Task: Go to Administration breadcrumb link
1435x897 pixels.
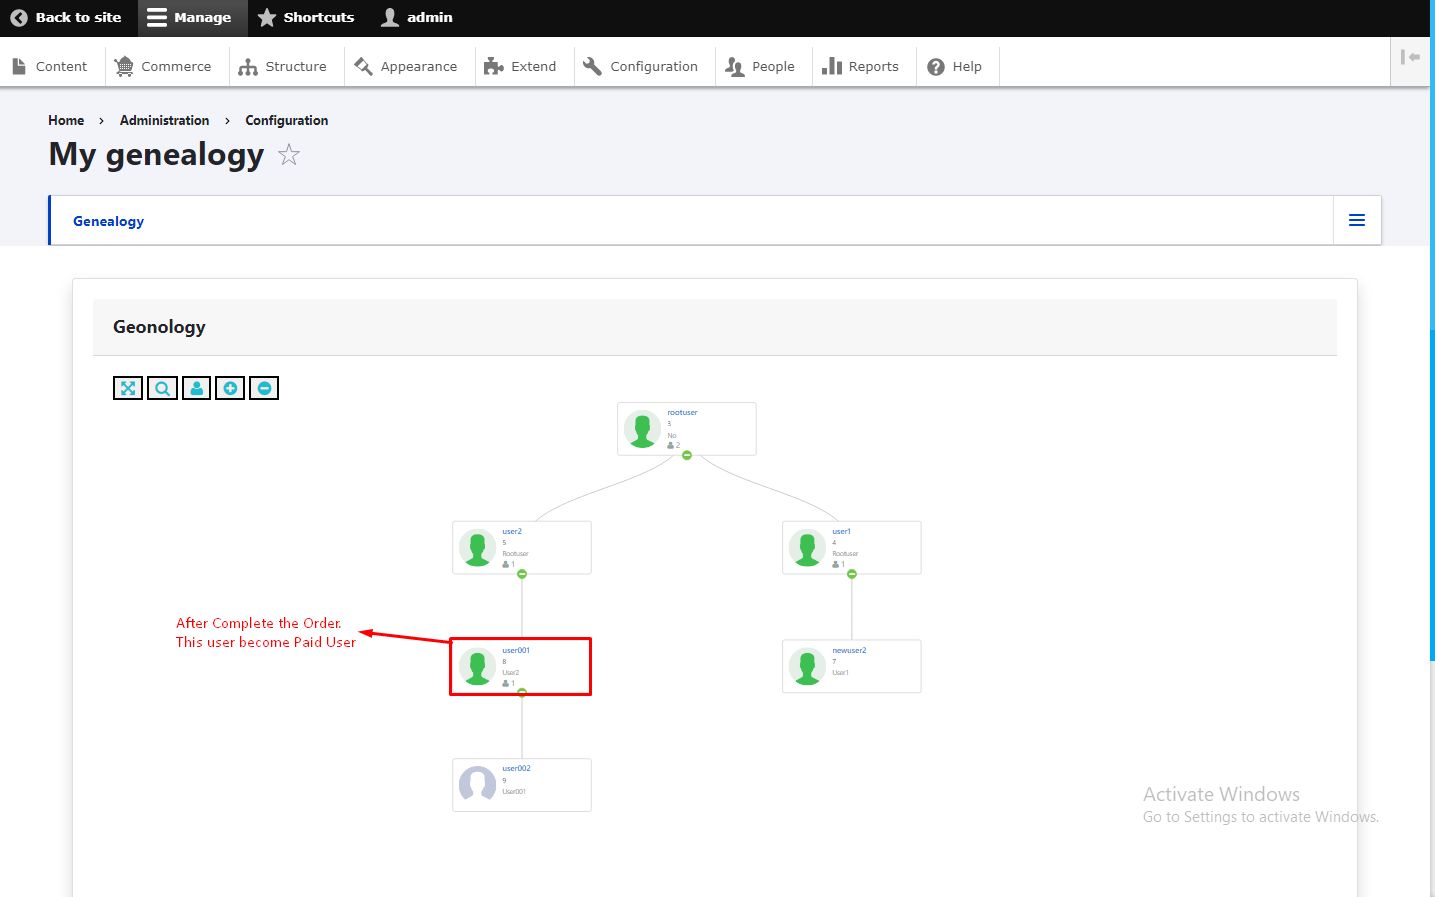Action: (x=165, y=120)
